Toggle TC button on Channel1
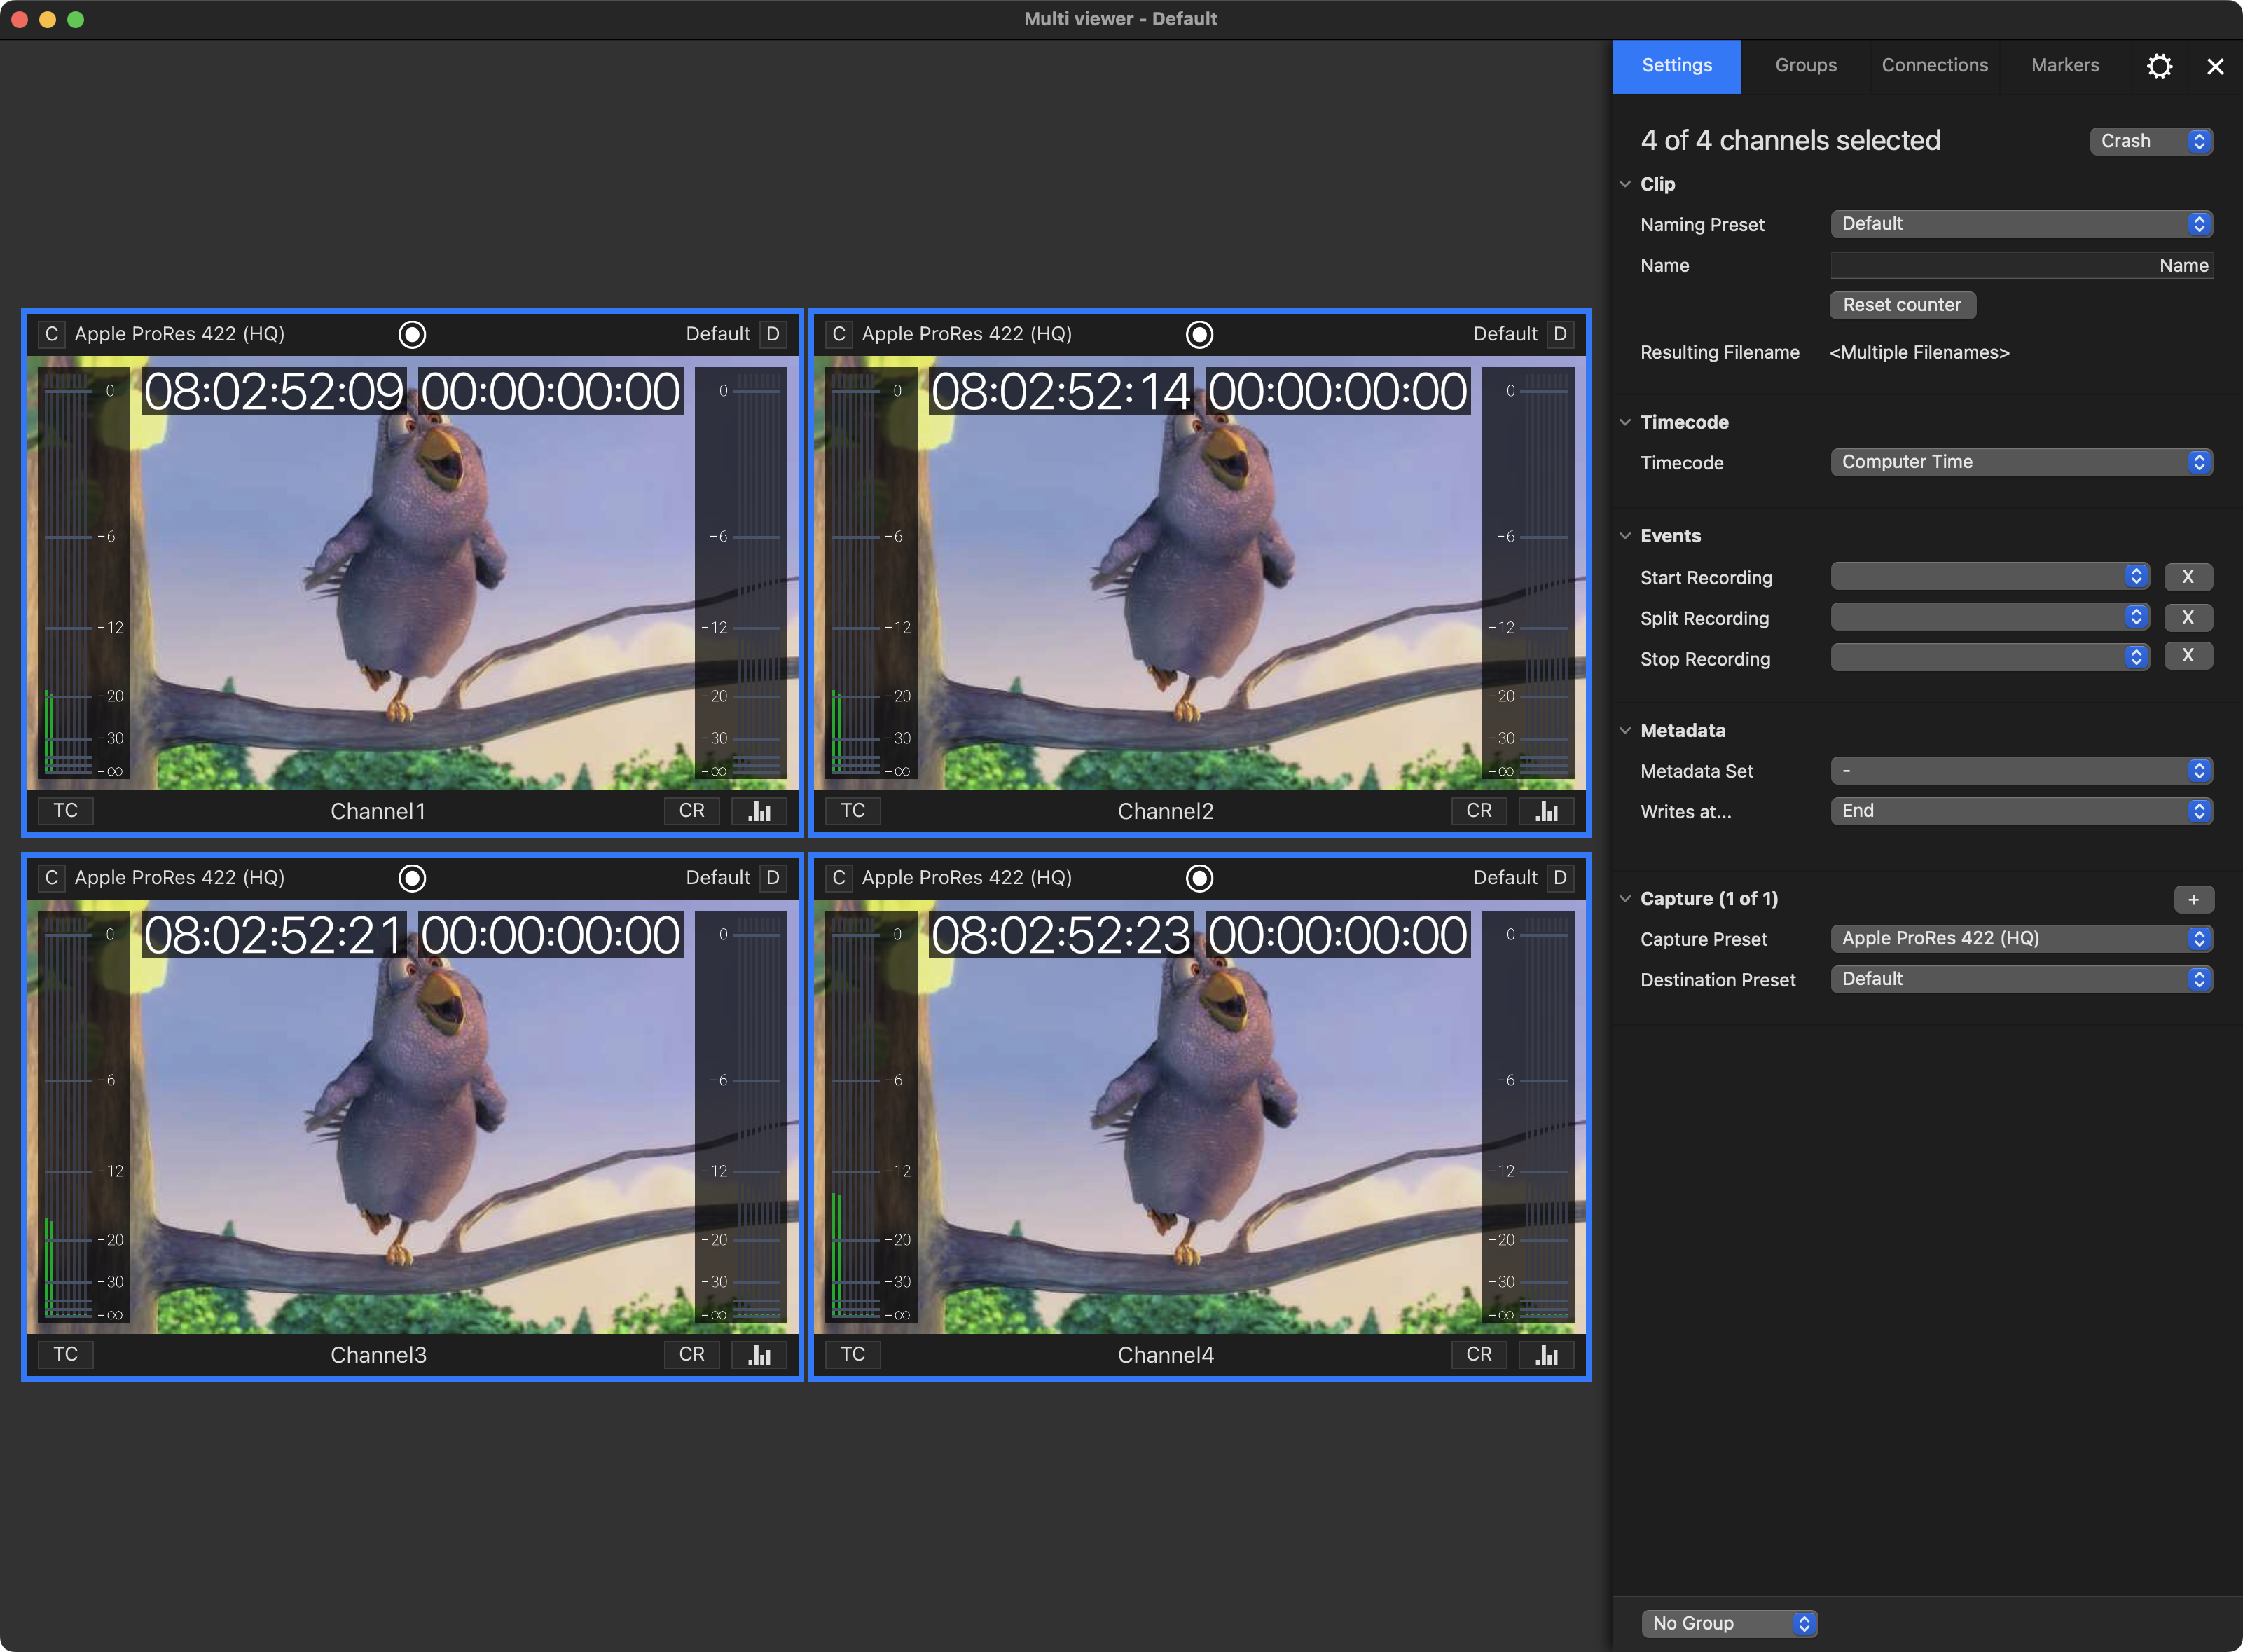The image size is (2243, 1652). [66, 811]
